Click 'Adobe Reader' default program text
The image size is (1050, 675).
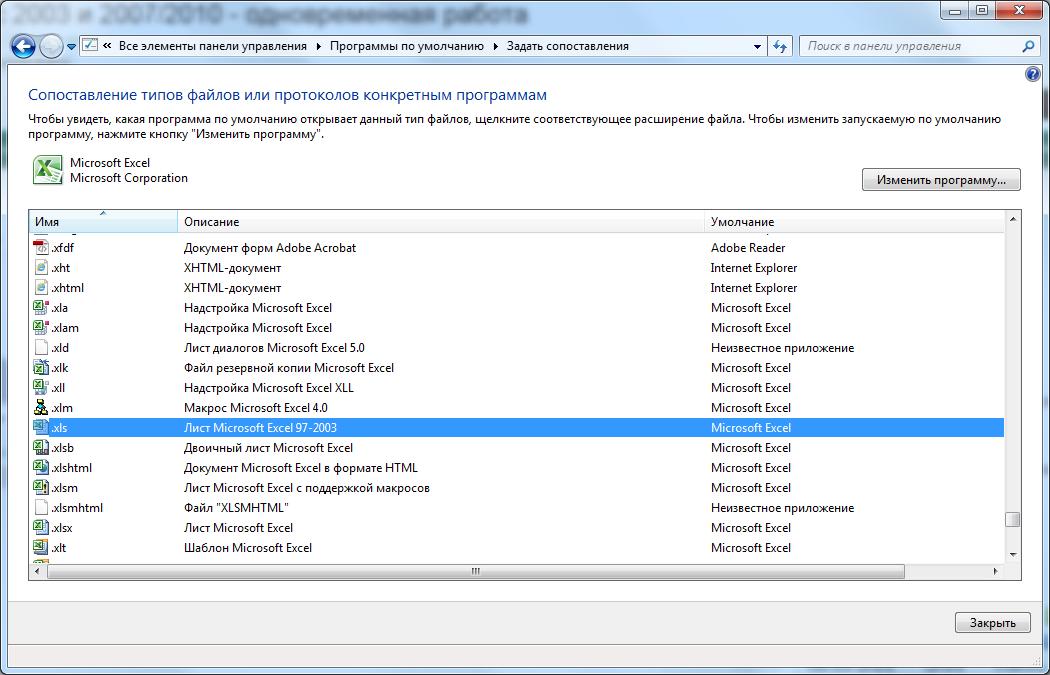(x=748, y=248)
